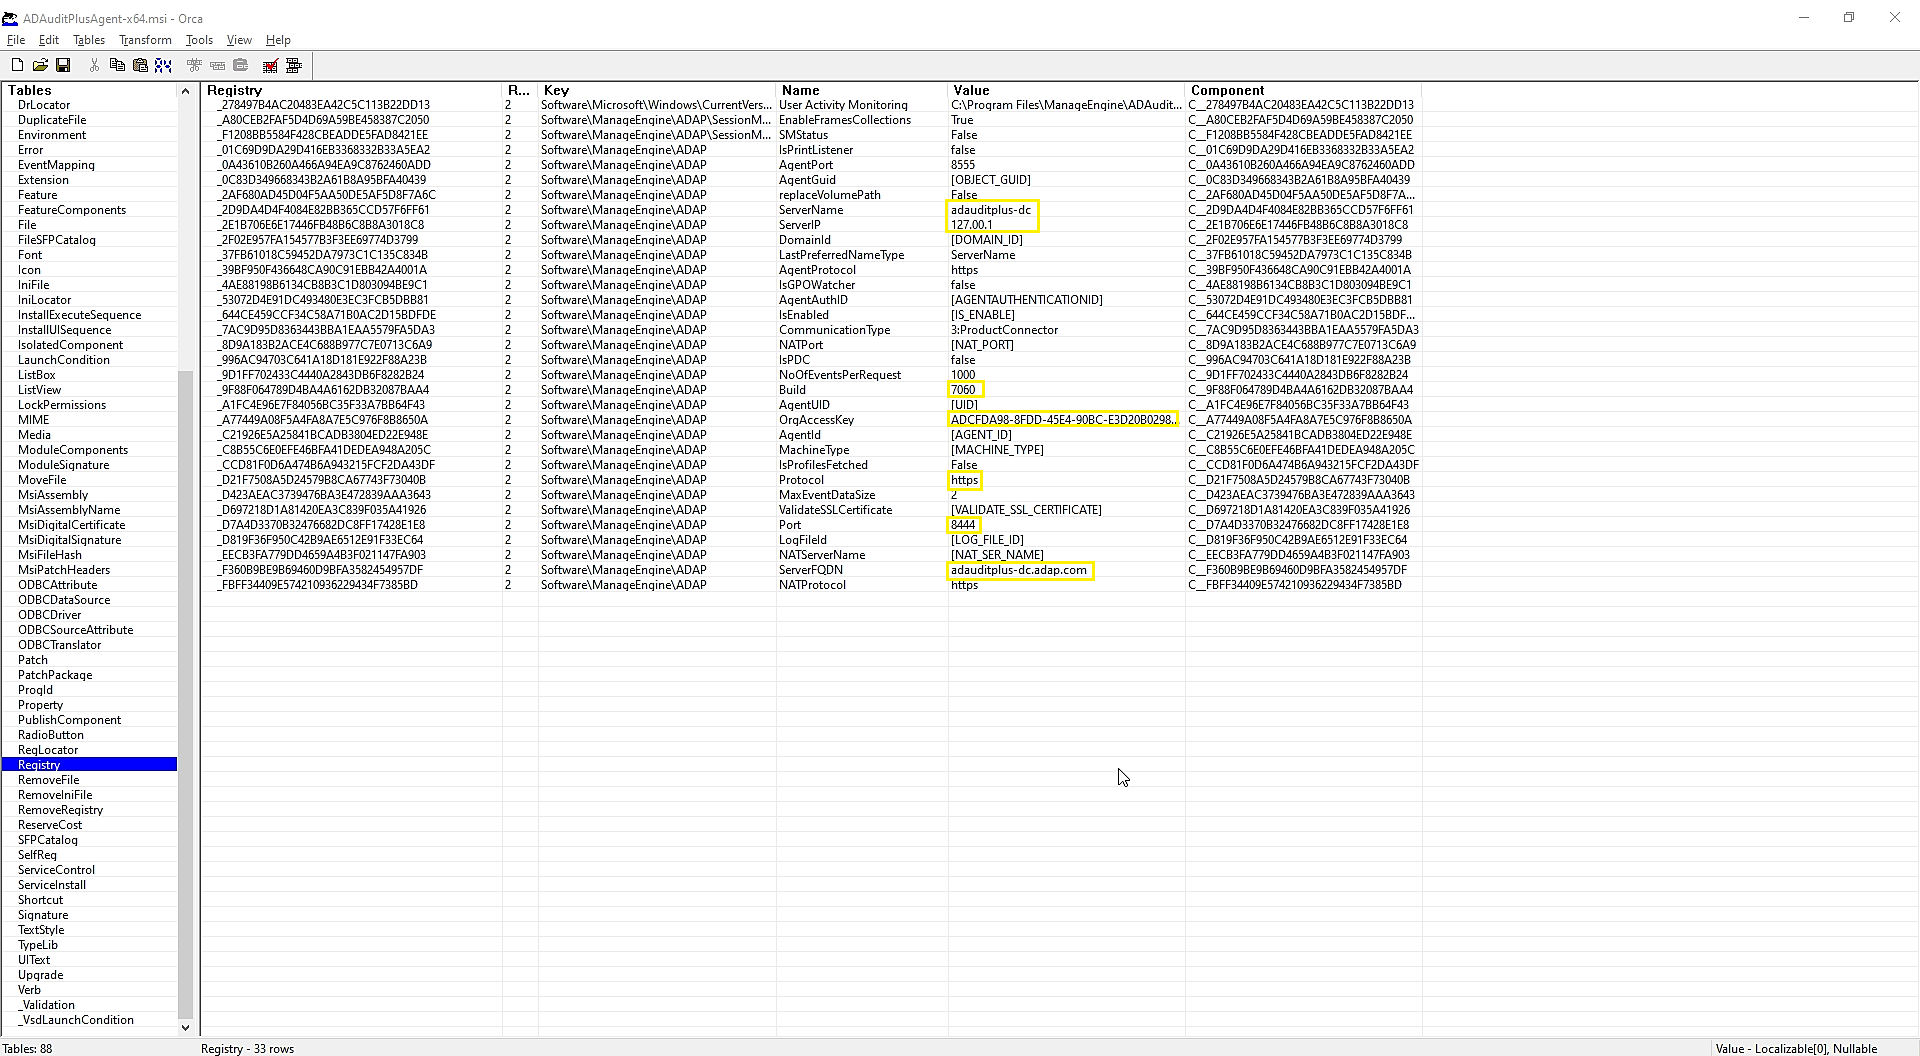Select the Property table in the sidebar
The width and height of the screenshot is (1920, 1056).
[x=40, y=704]
